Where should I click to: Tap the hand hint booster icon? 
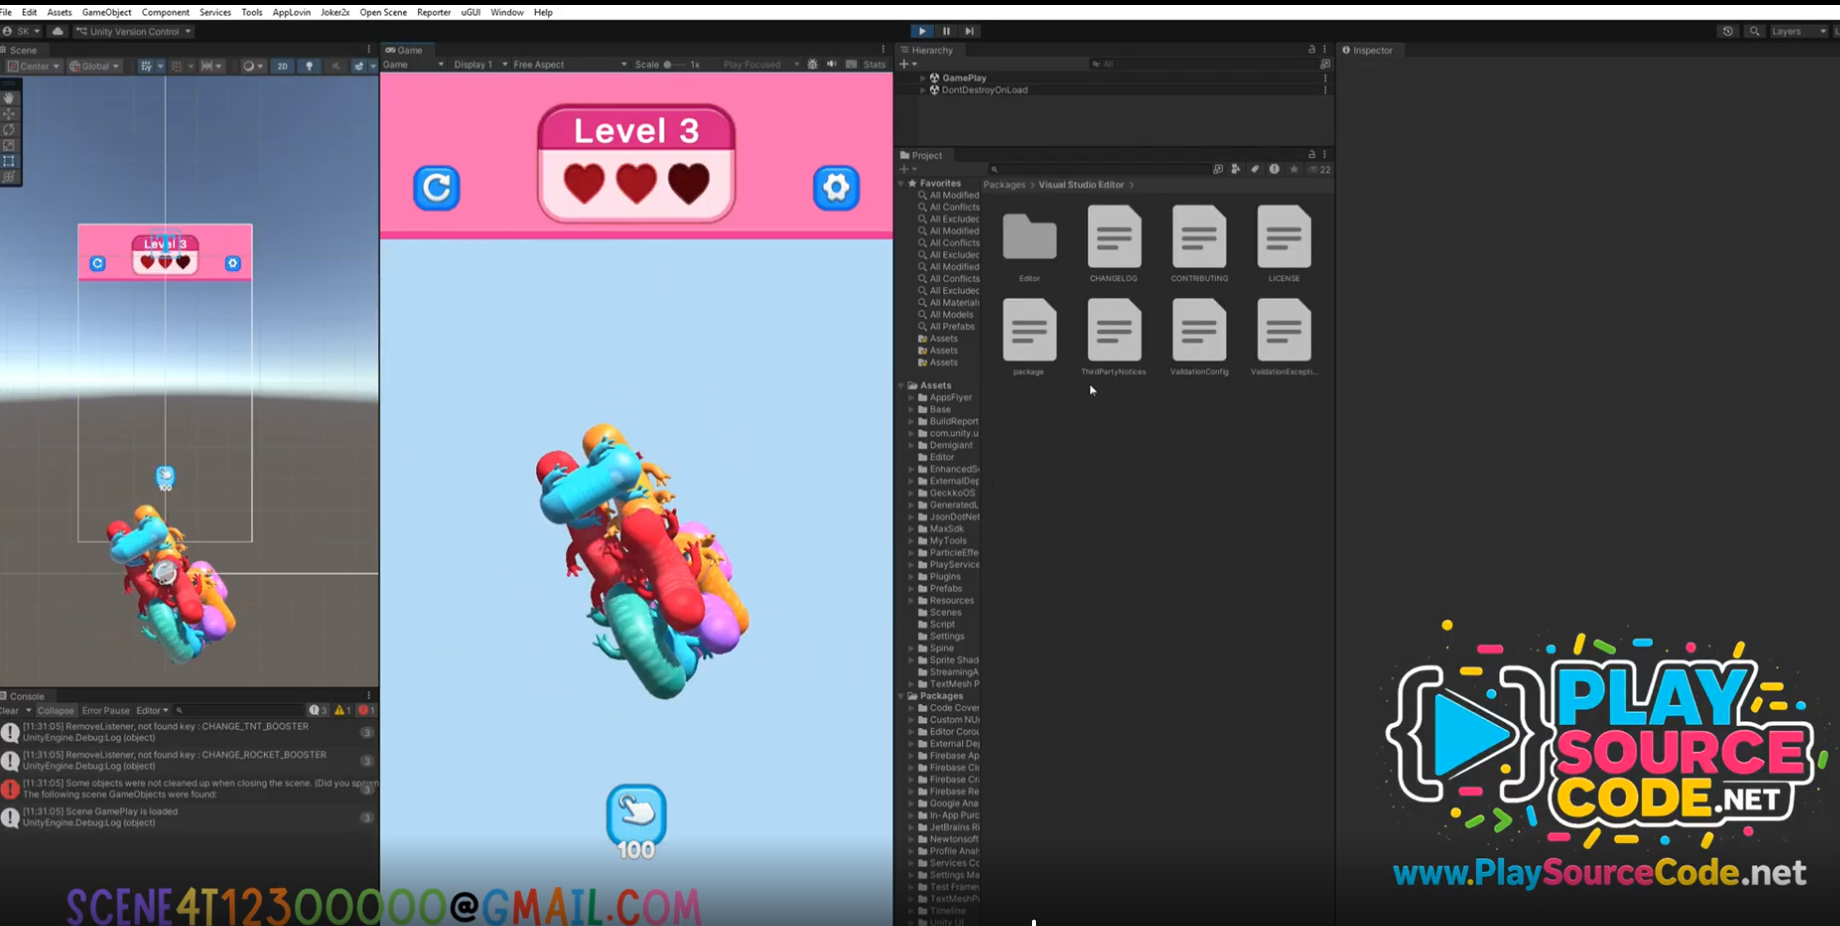click(x=636, y=814)
